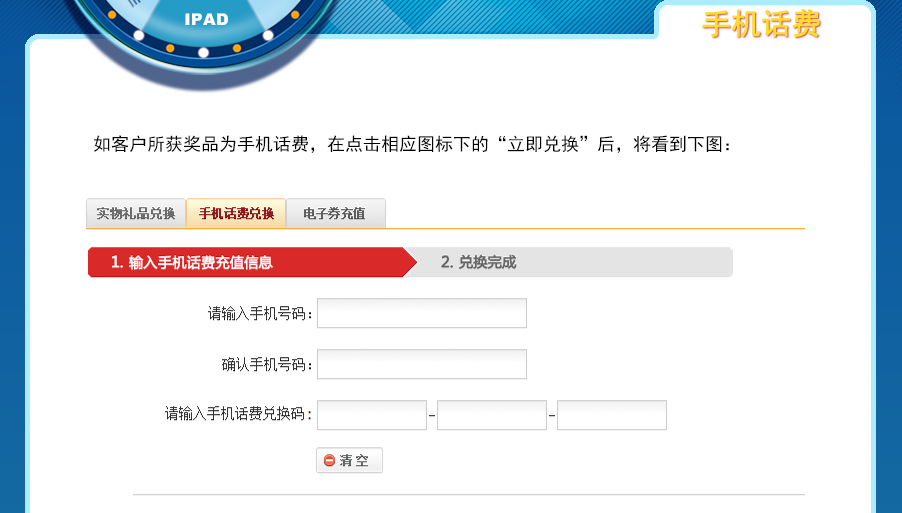
Task: Select last segment of 兑换码 field
Action: click(611, 415)
